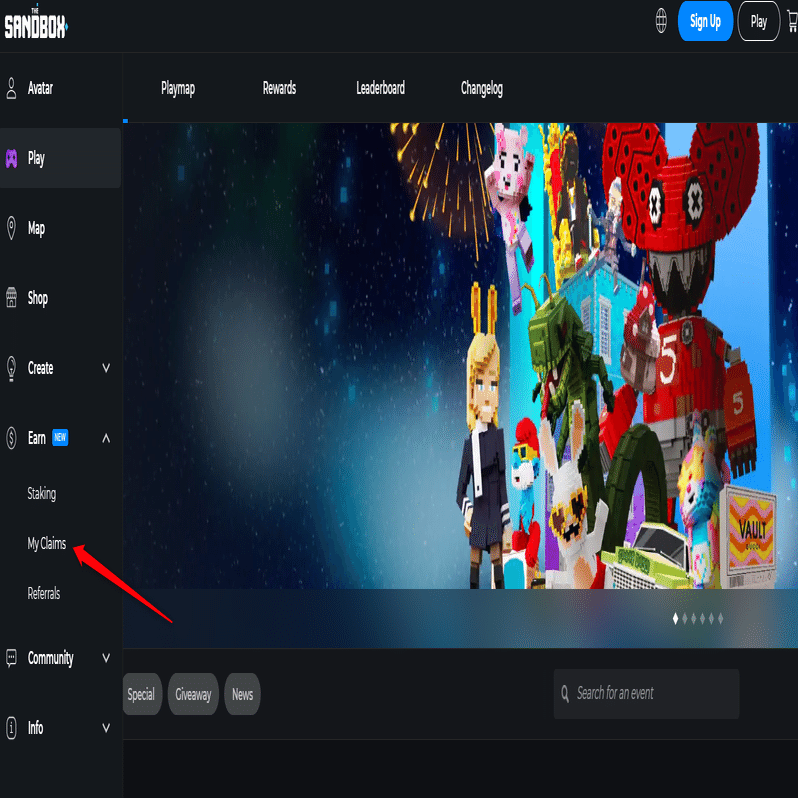The height and width of the screenshot is (798, 798).
Task: Select the Earn label in sidebar
Action: click(x=37, y=438)
